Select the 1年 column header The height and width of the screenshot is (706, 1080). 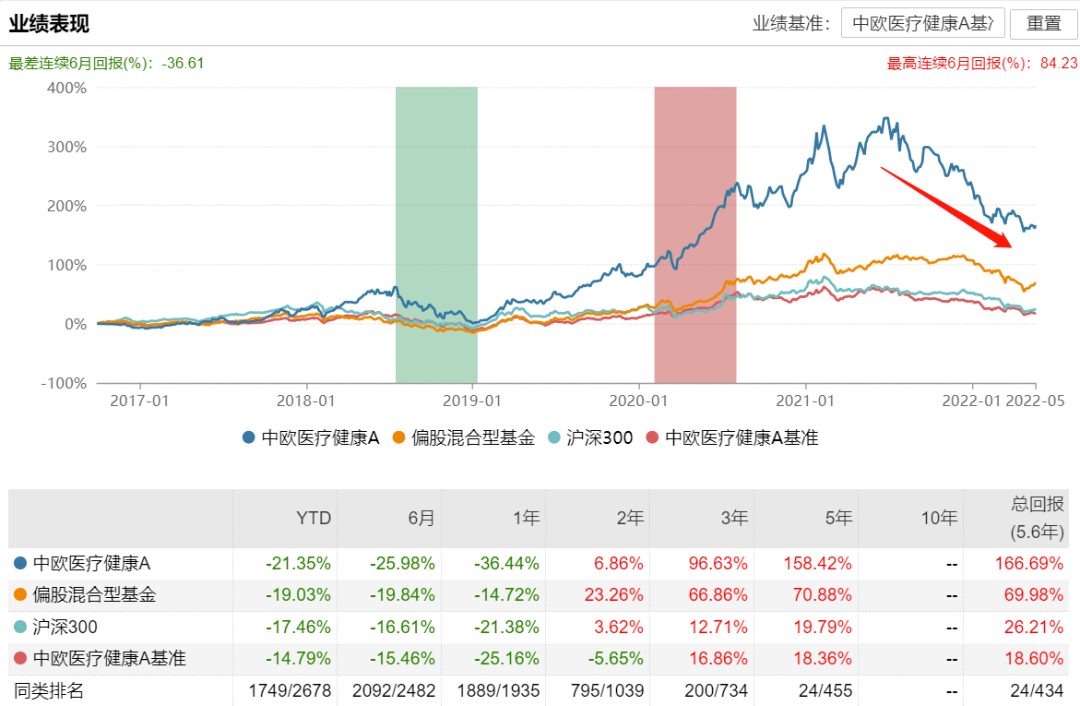(x=524, y=518)
